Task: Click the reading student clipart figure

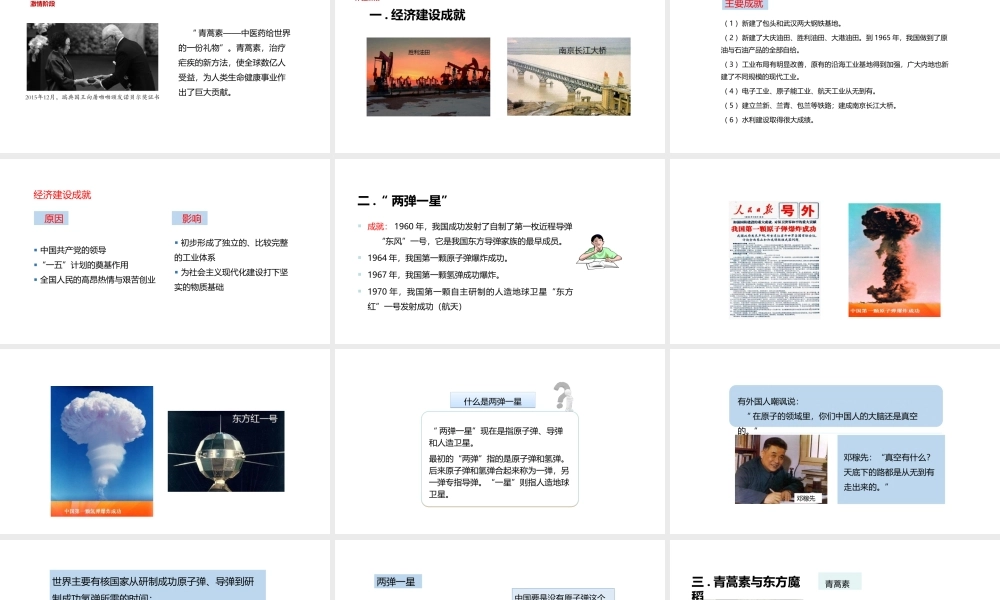Action: coord(599,252)
